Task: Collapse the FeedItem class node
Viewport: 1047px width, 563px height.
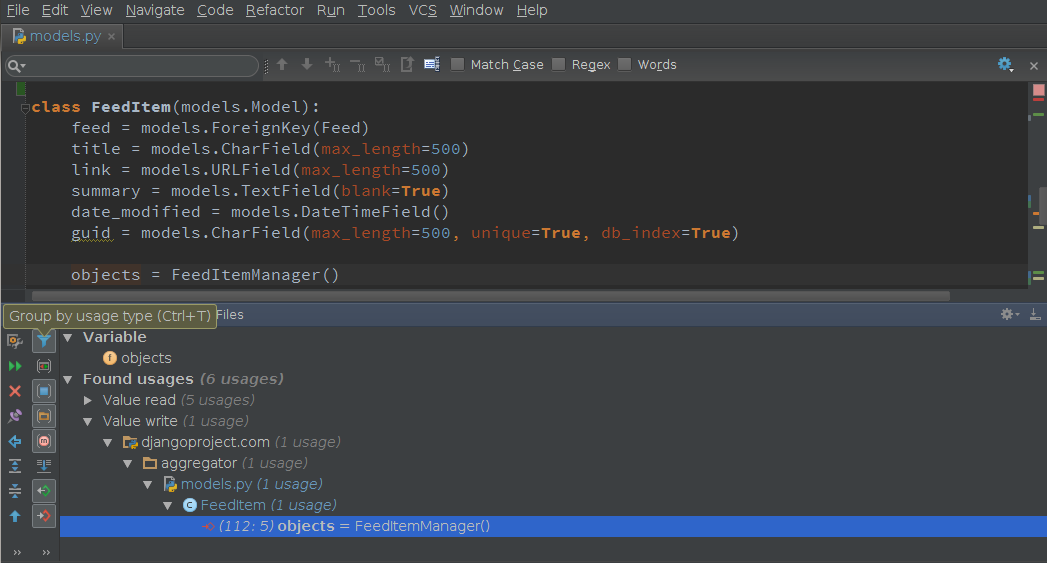Action: [168, 506]
